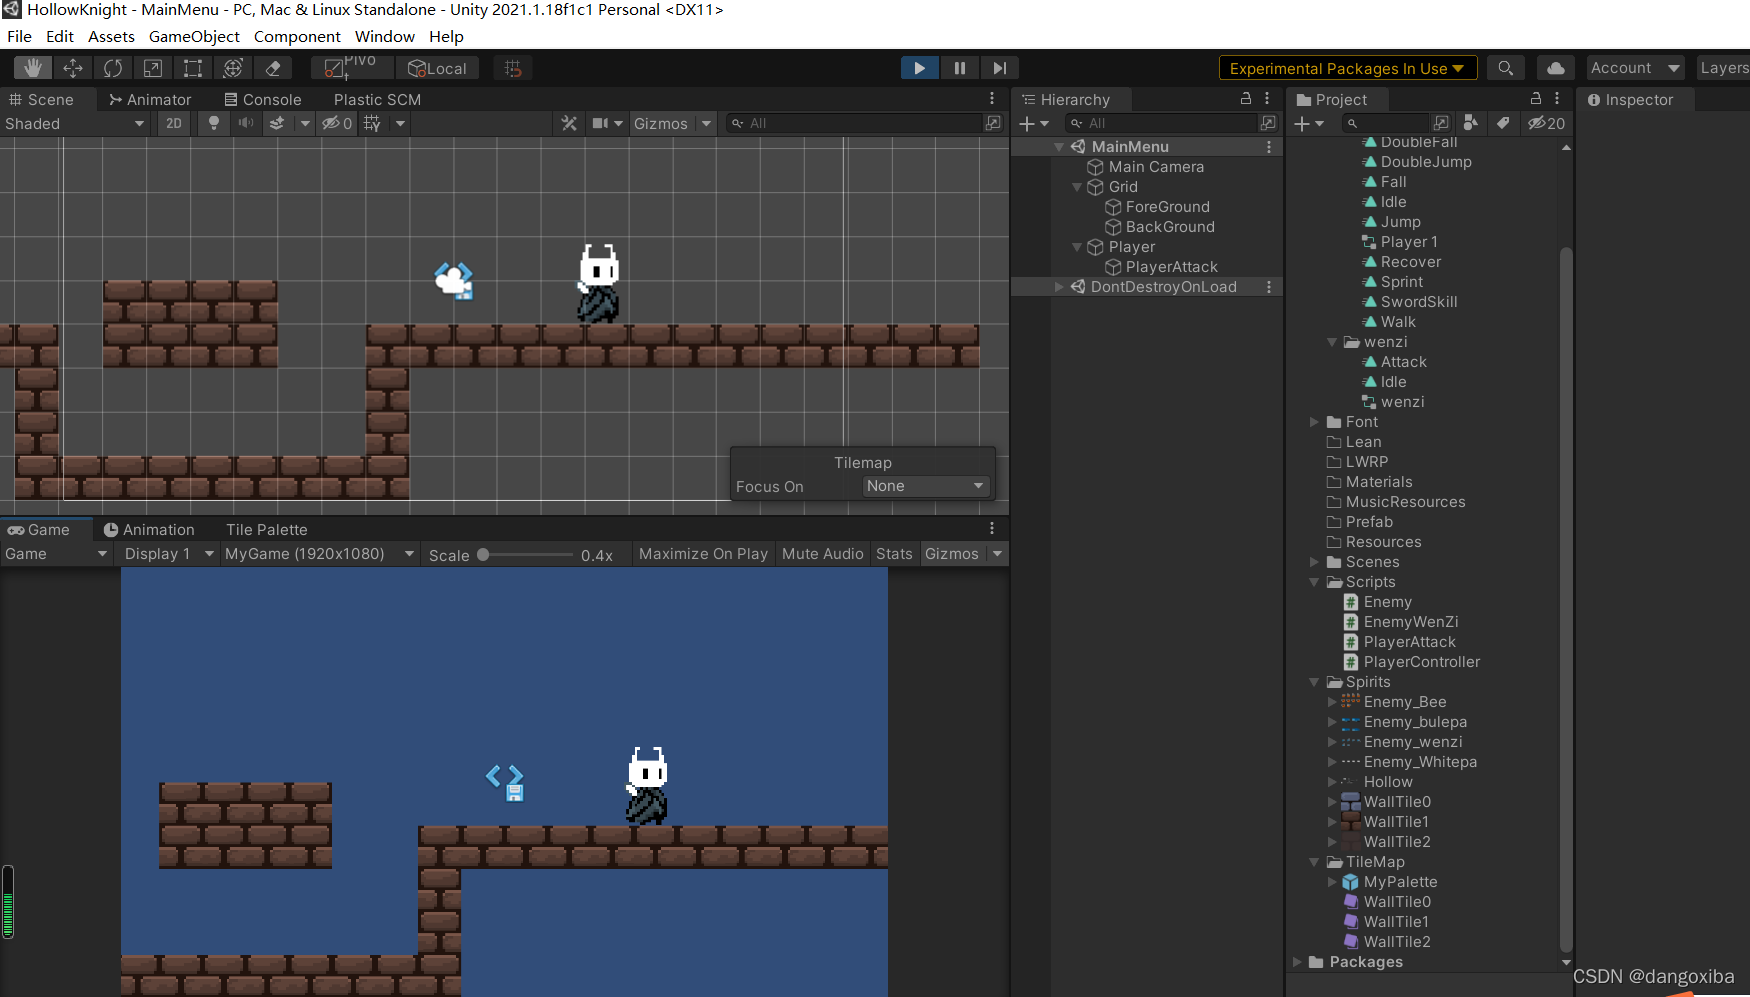Click the Scene view search field
The height and width of the screenshot is (997, 1750).
point(864,123)
